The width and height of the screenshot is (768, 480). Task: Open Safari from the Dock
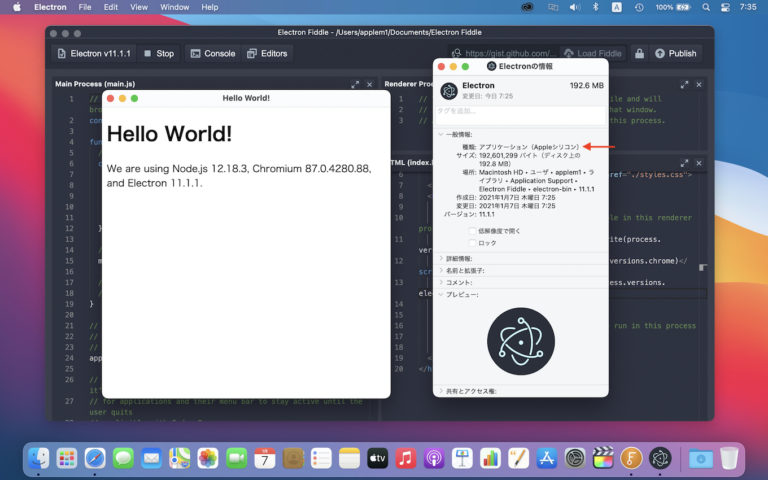[95, 459]
